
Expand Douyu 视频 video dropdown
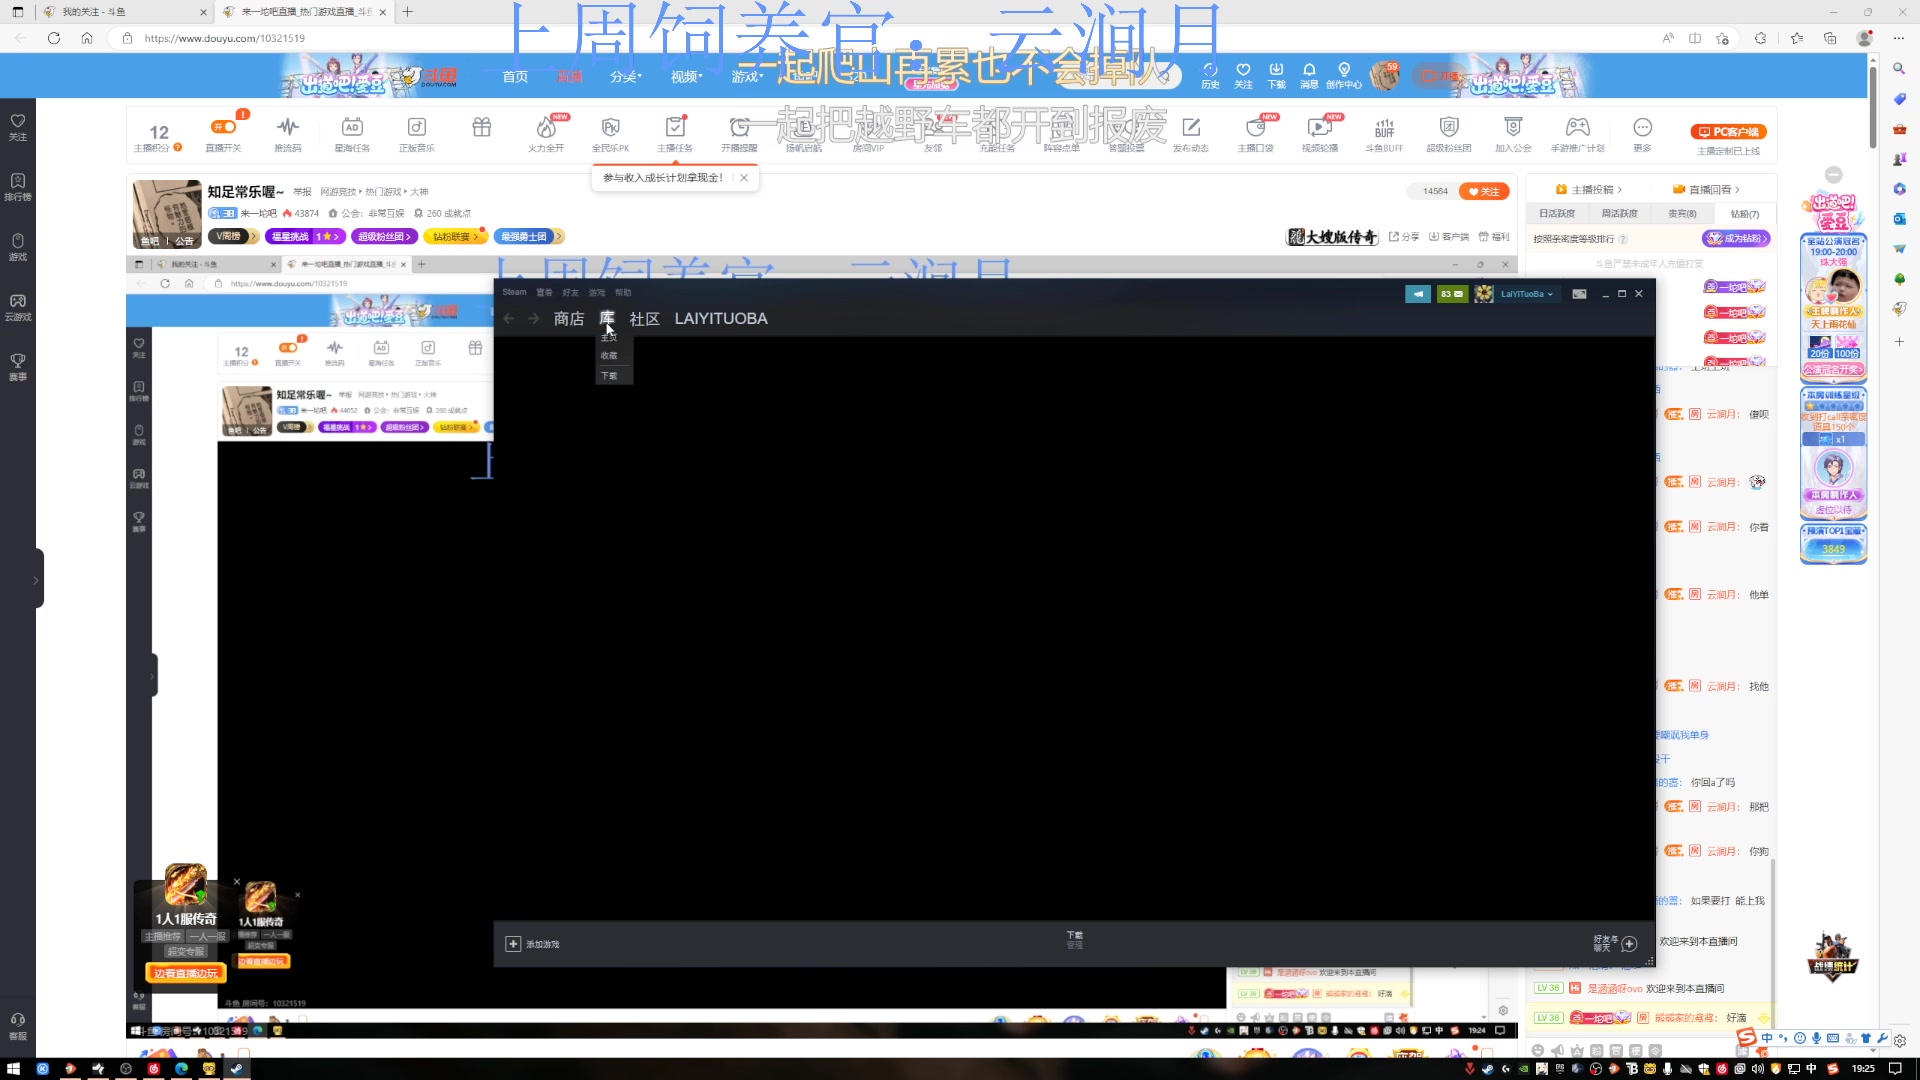pos(687,77)
